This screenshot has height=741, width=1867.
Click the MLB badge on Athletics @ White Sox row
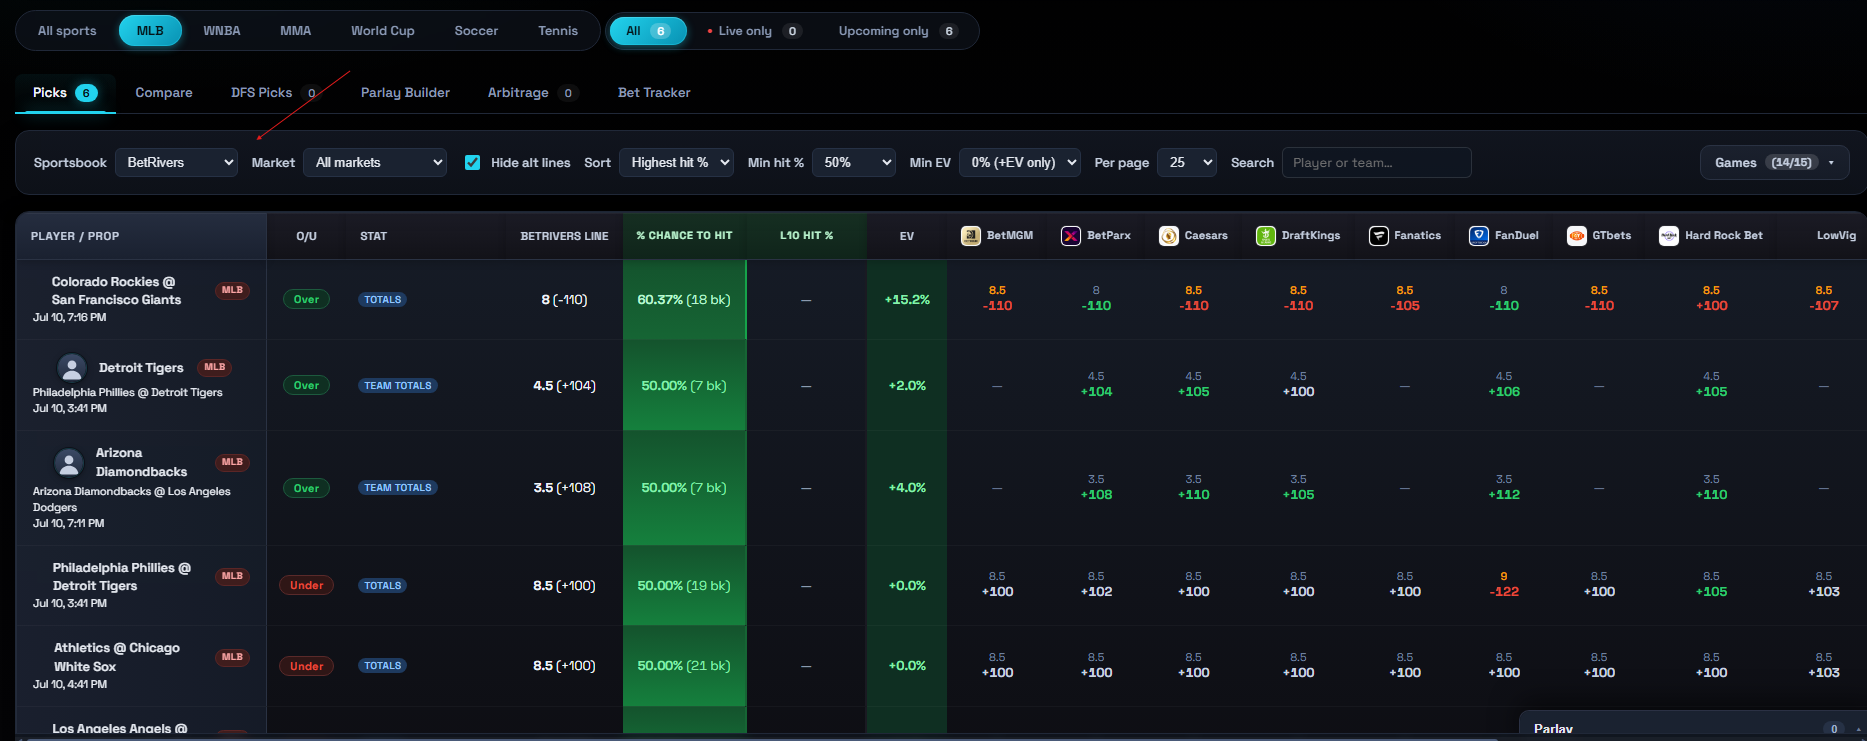pos(232,657)
